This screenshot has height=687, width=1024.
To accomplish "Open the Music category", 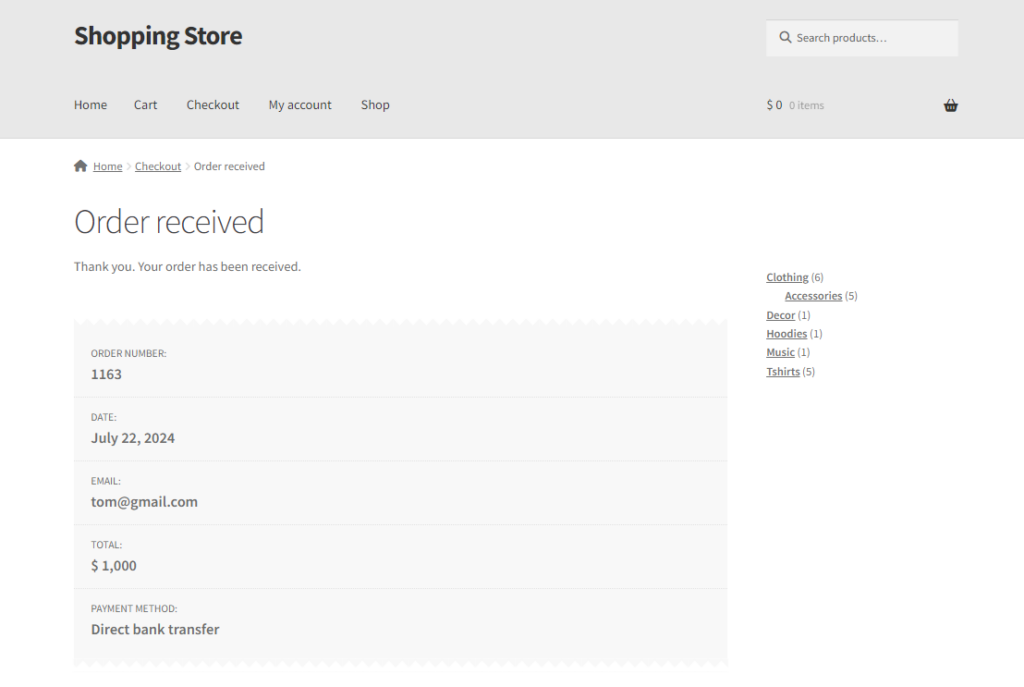I will pos(780,353).
